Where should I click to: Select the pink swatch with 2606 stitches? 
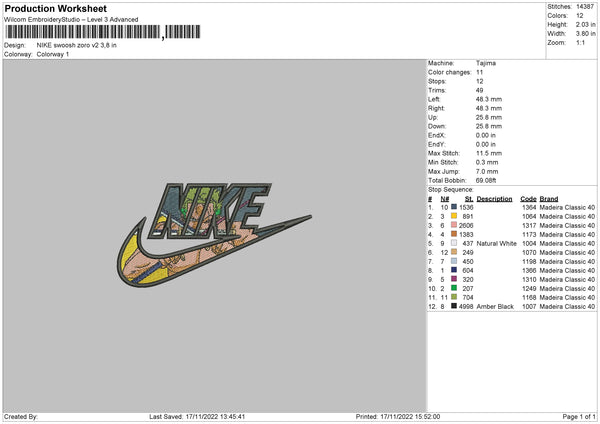coord(454,225)
